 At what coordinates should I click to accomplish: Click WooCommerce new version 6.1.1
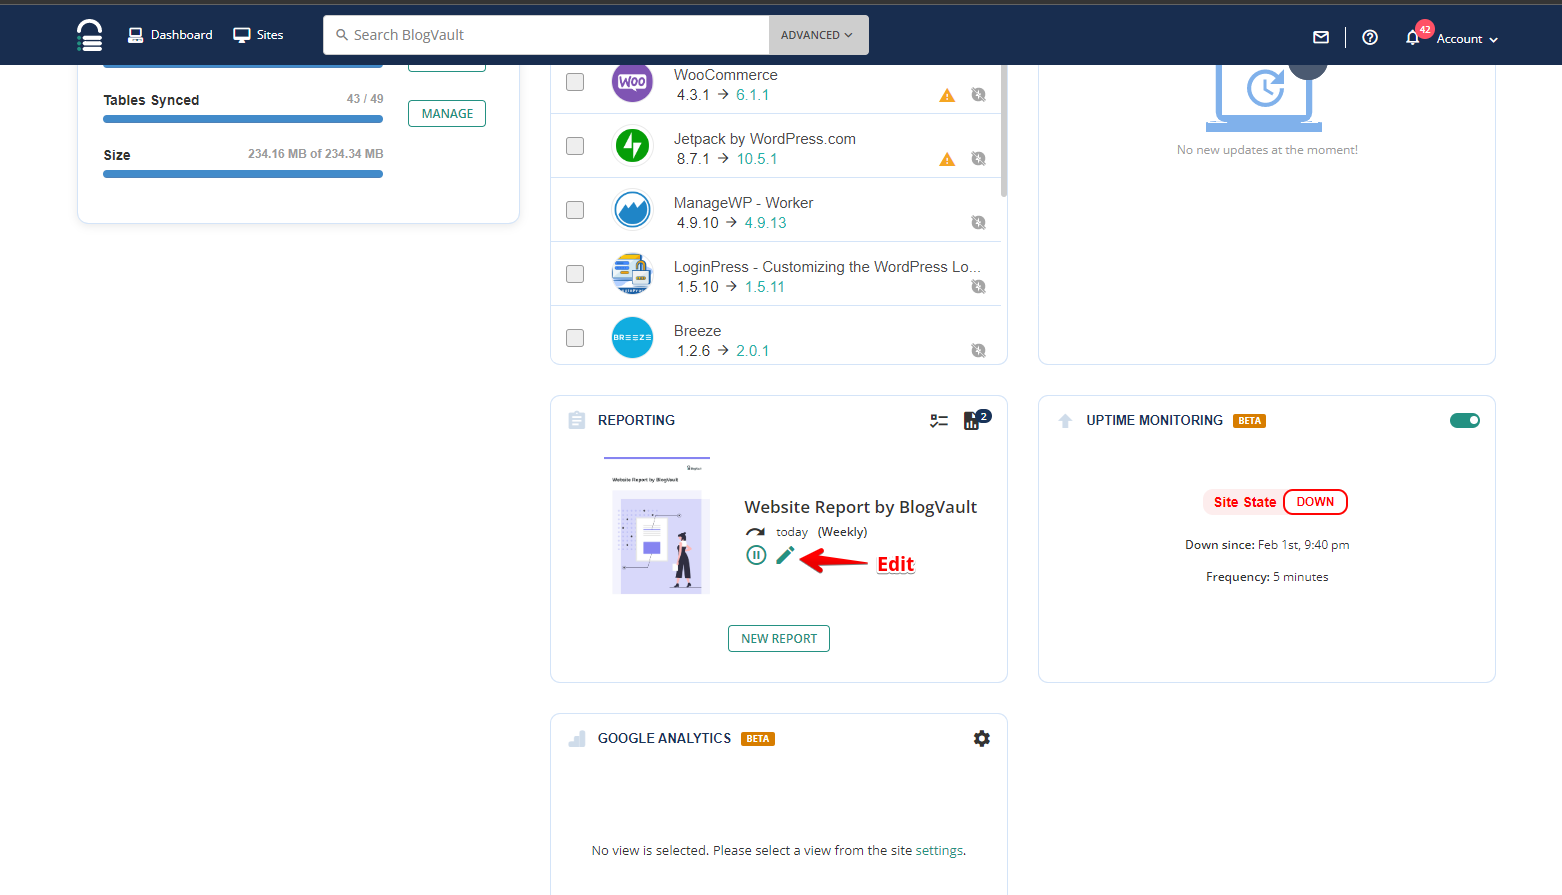coord(753,95)
